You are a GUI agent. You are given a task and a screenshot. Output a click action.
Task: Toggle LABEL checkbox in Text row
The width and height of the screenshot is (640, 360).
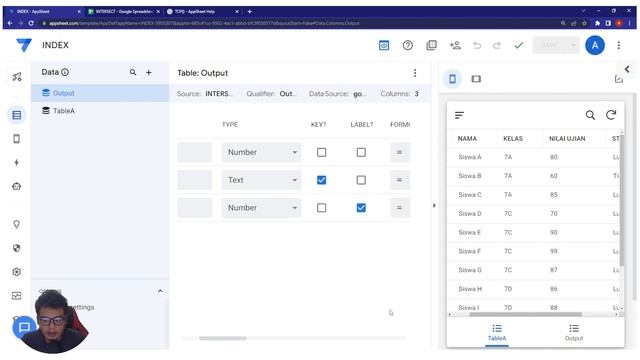361,180
